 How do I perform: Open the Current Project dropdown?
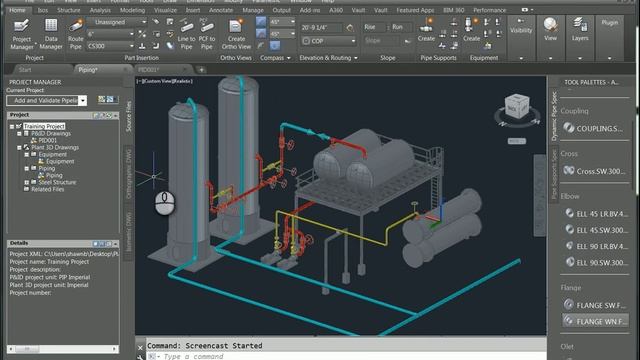(83, 100)
